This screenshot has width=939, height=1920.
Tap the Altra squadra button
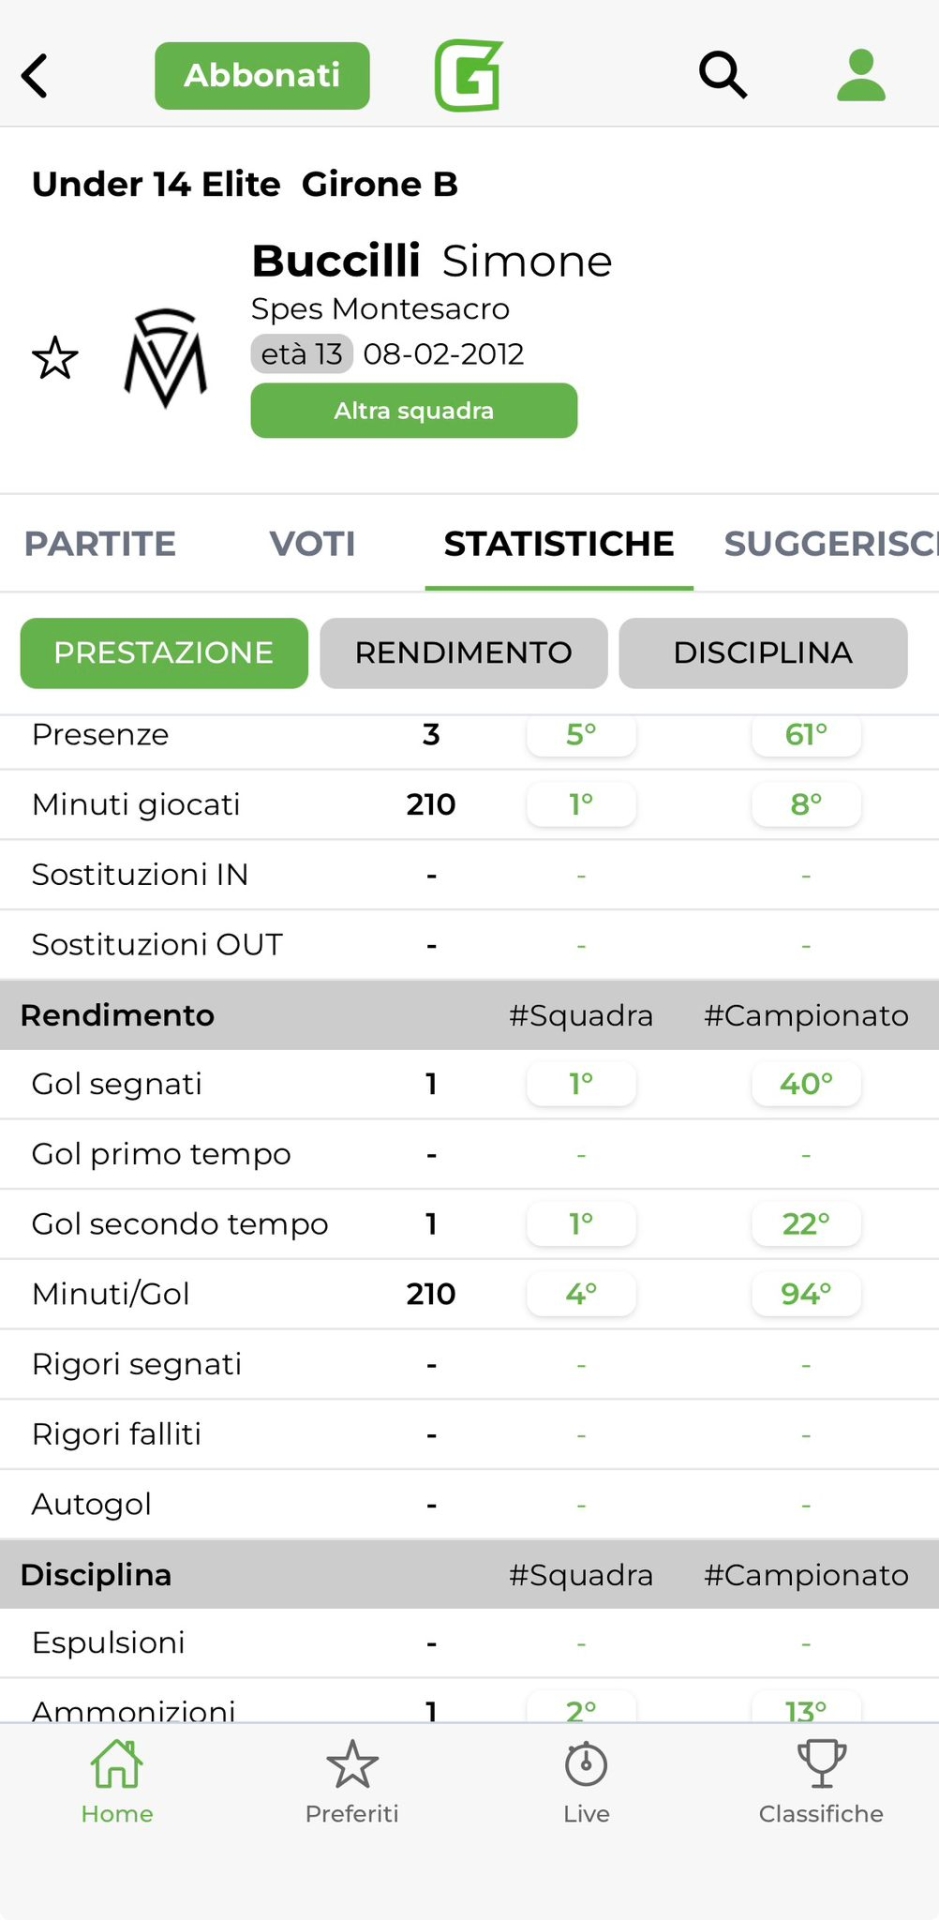(414, 411)
